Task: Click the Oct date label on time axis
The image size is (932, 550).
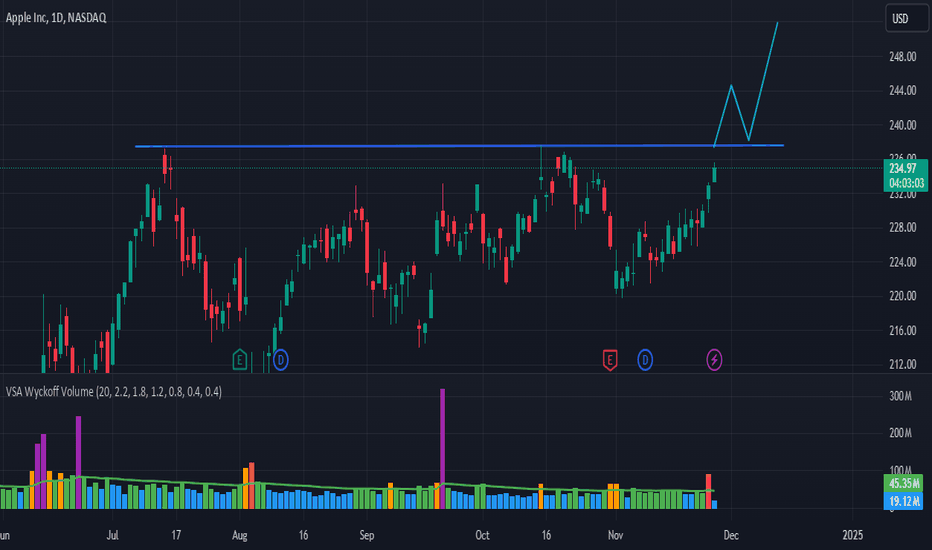Action: click(x=483, y=535)
